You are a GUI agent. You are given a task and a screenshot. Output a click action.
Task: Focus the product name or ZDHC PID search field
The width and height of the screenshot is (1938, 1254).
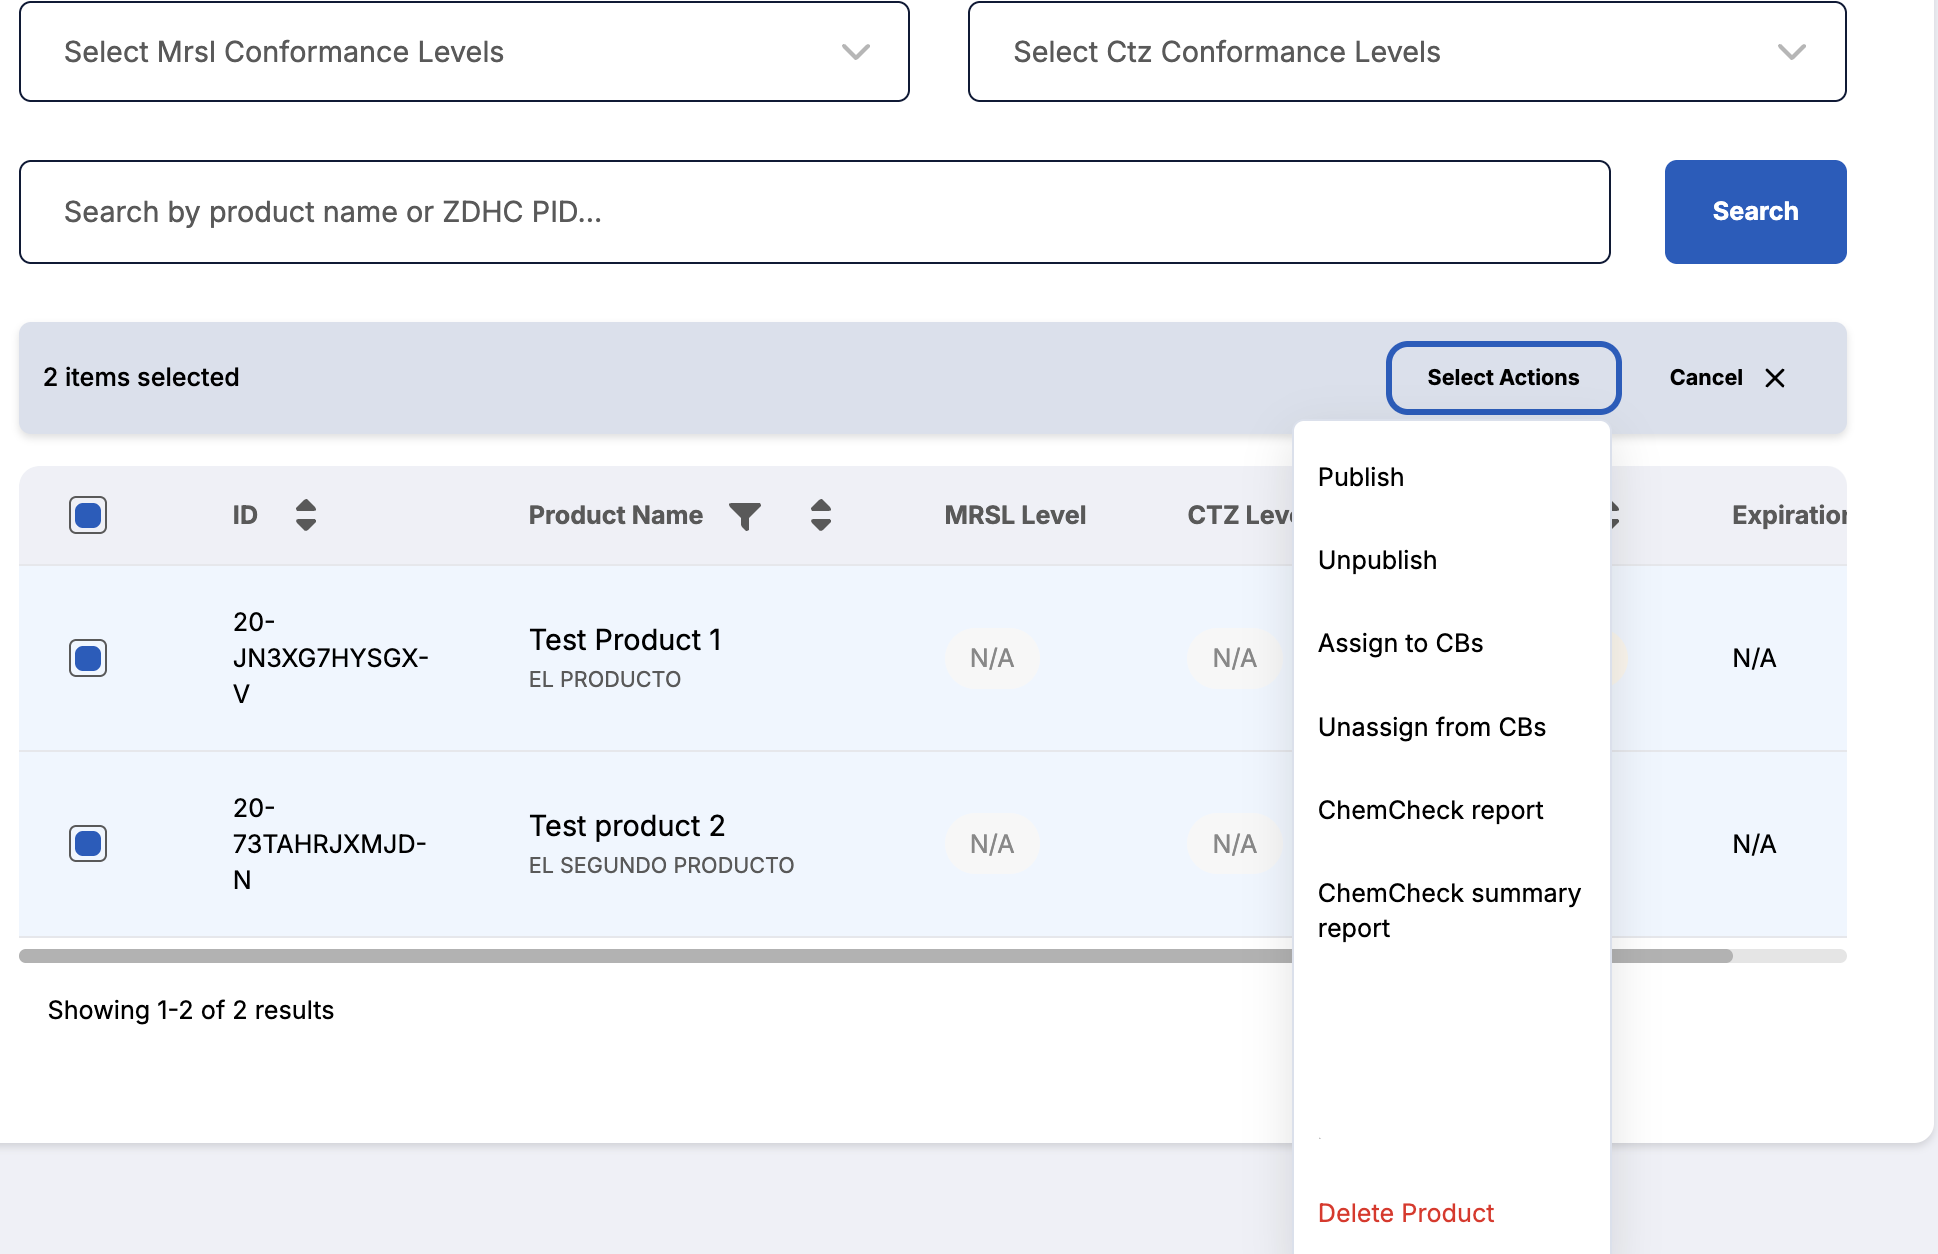[x=815, y=212]
